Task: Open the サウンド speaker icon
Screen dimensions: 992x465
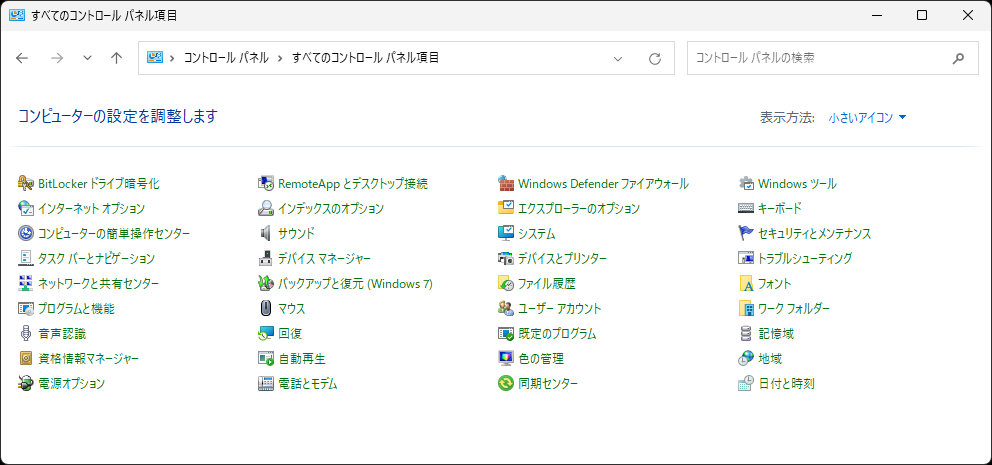Action: pos(266,234)
